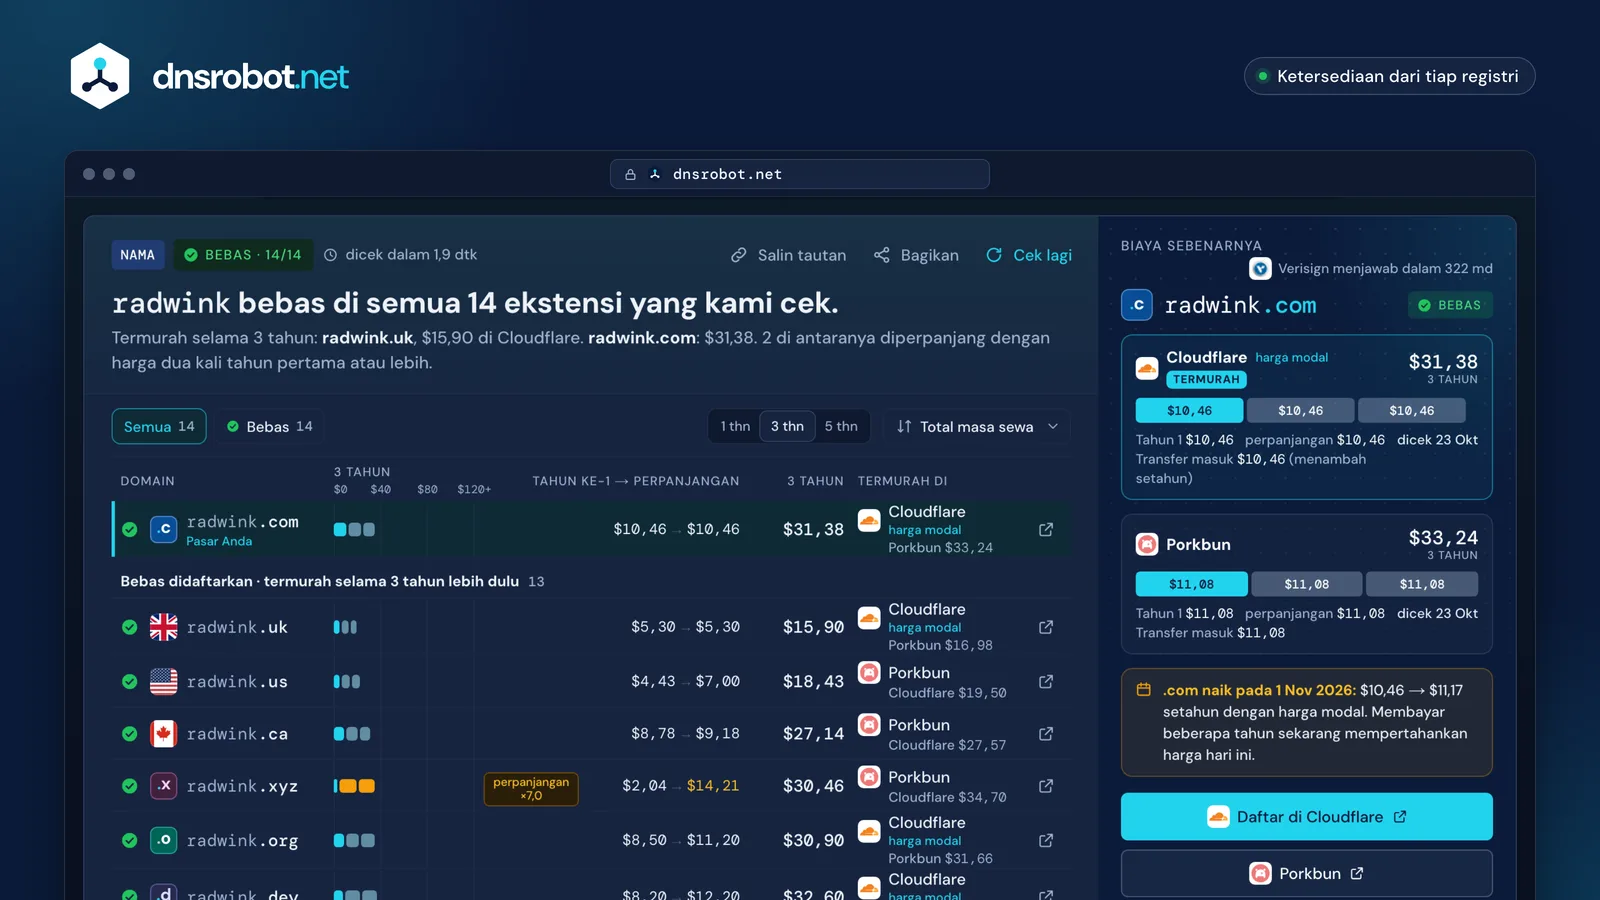This screenshot has width=1600, height=900.
Task: Open external link icon in radwink.org row
Action: pos(1046,840)
